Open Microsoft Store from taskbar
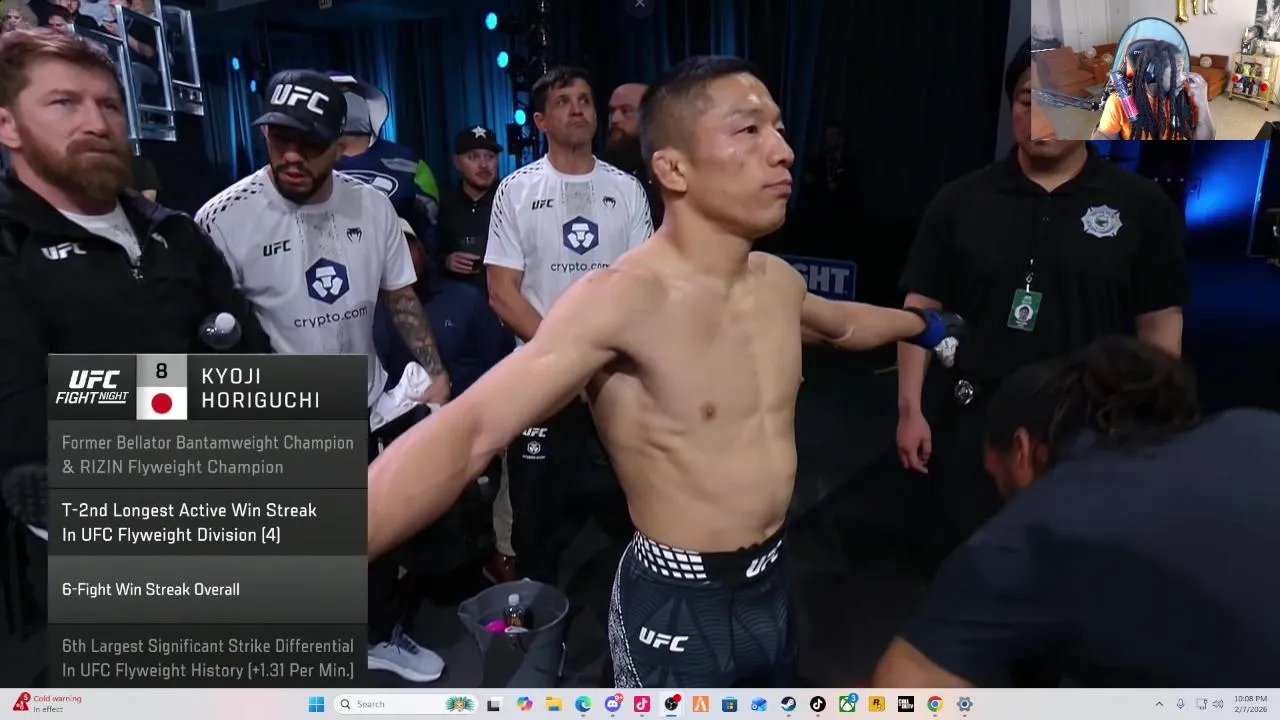Image resolution: width=1280 pixels, height=720 pixels. 730,704
